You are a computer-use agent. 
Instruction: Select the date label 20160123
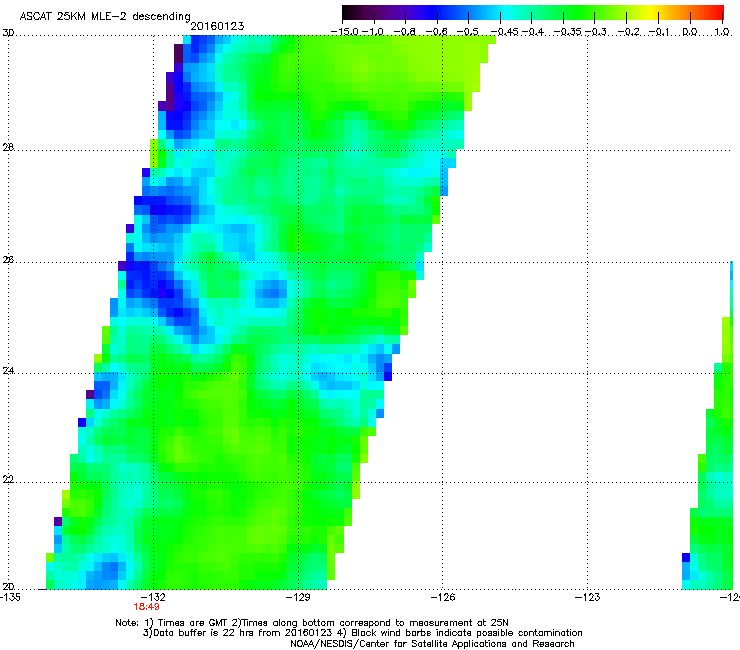point(217,26)
